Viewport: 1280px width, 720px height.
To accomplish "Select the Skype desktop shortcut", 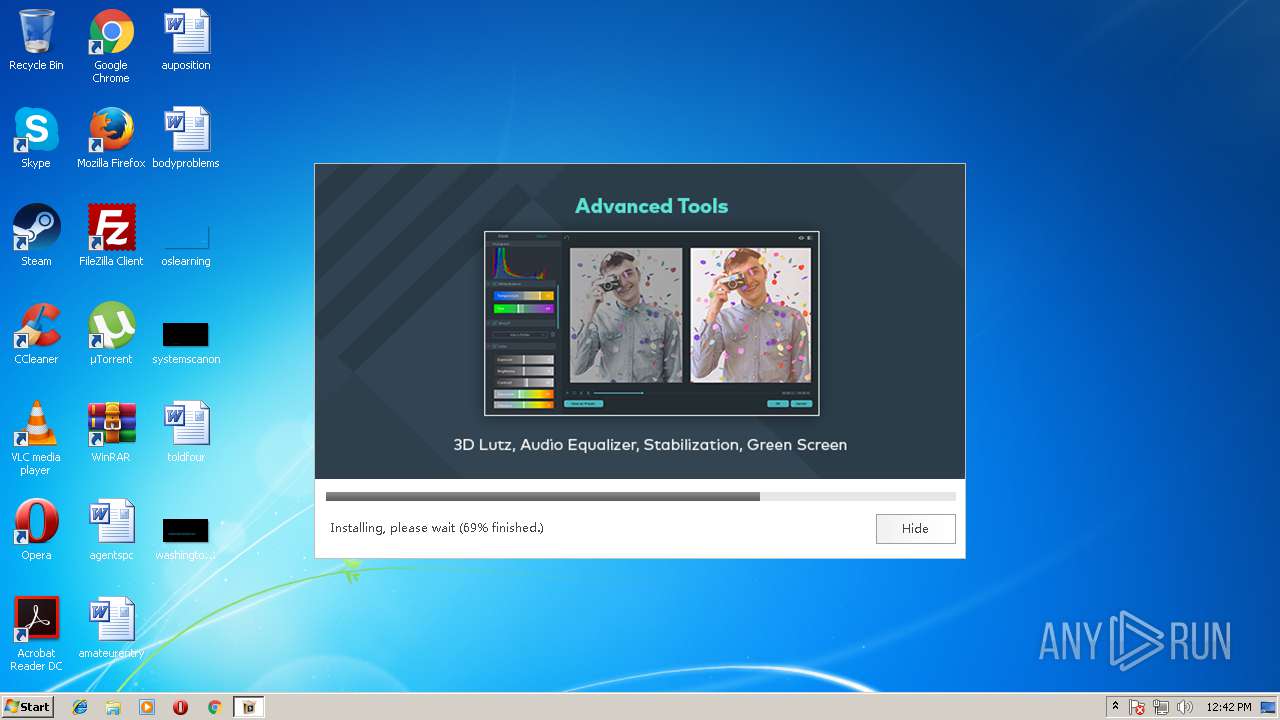I will point(36,138).
